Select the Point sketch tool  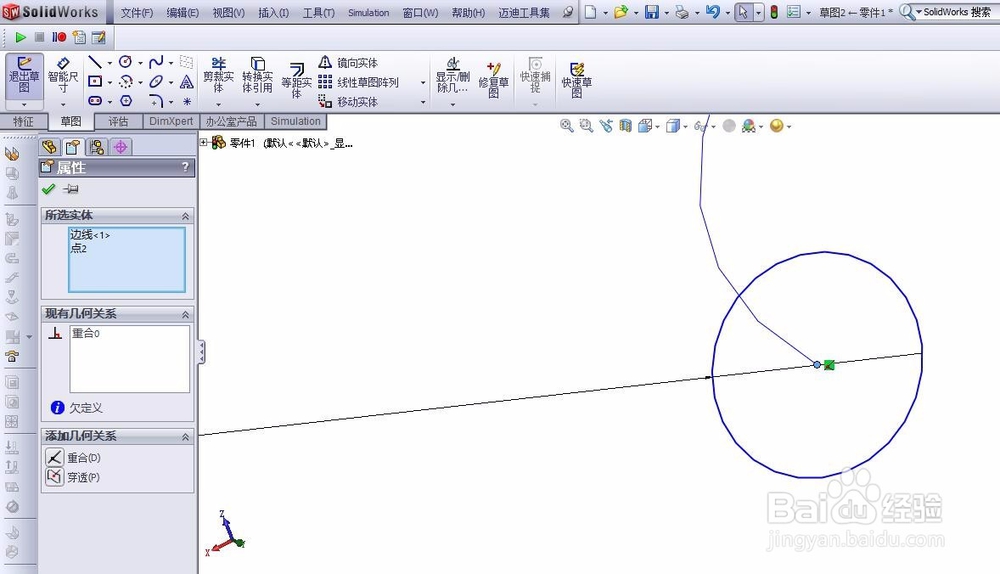pyautogui.click(x=187, y=101)
